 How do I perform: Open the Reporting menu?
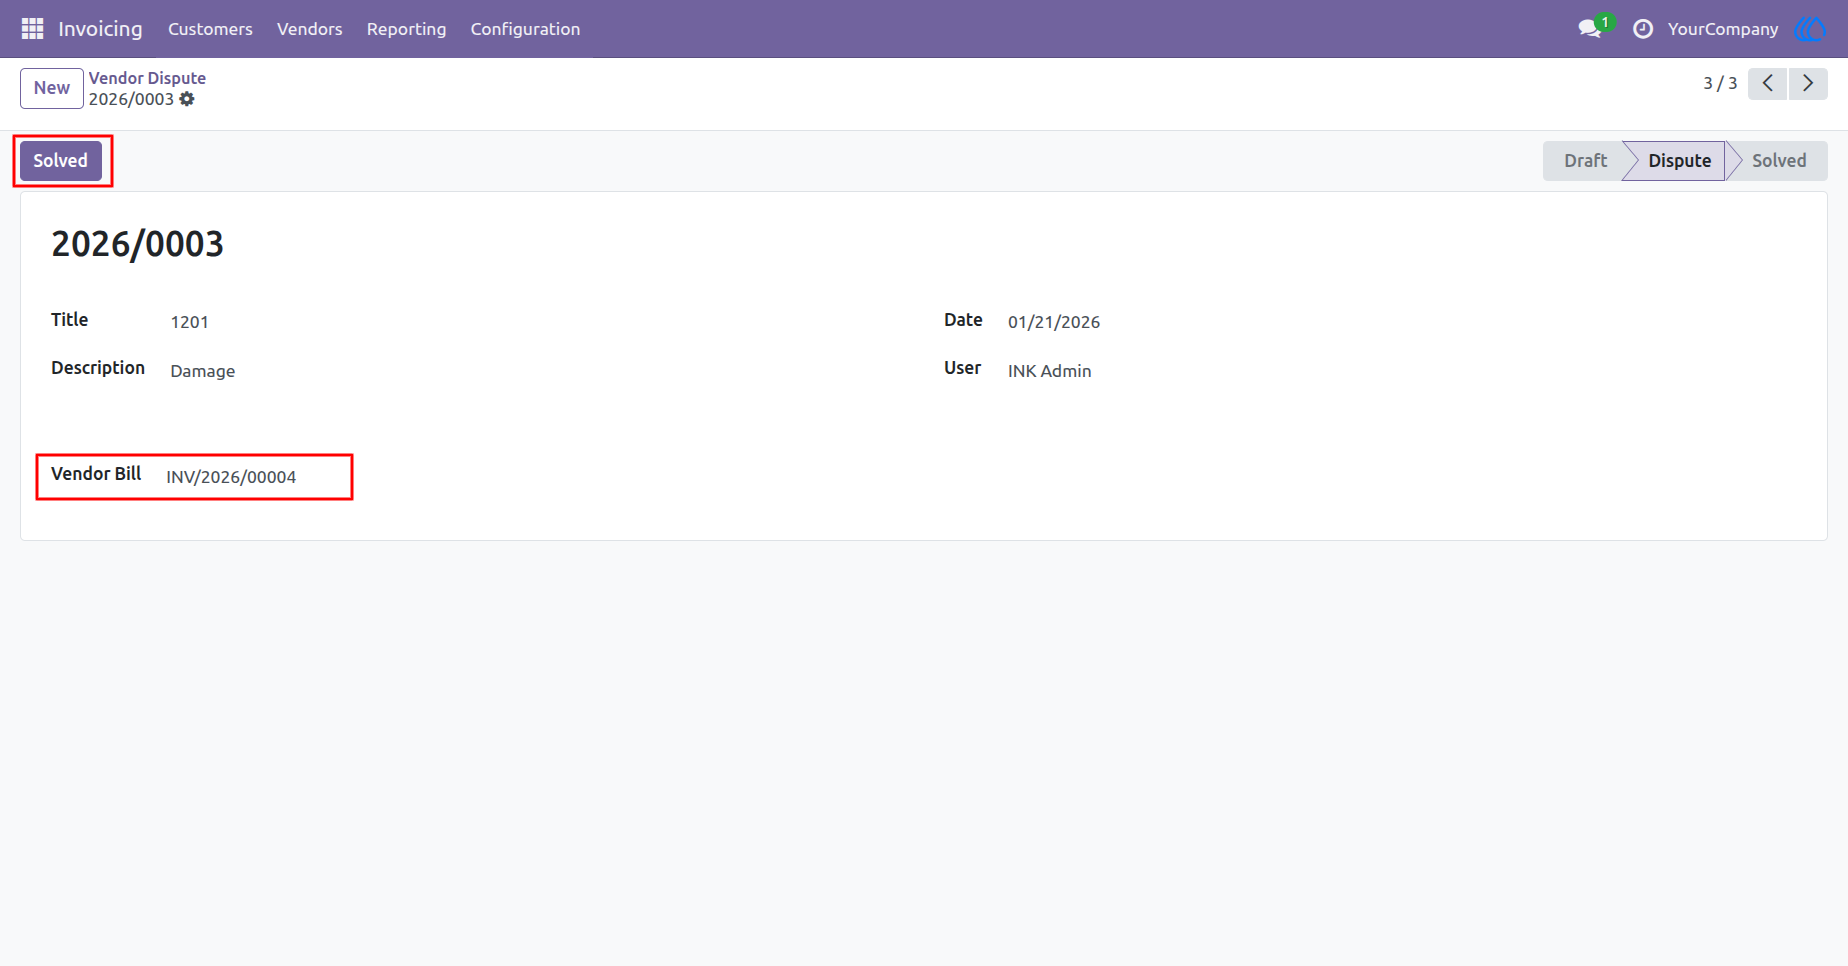coord(407,29)
